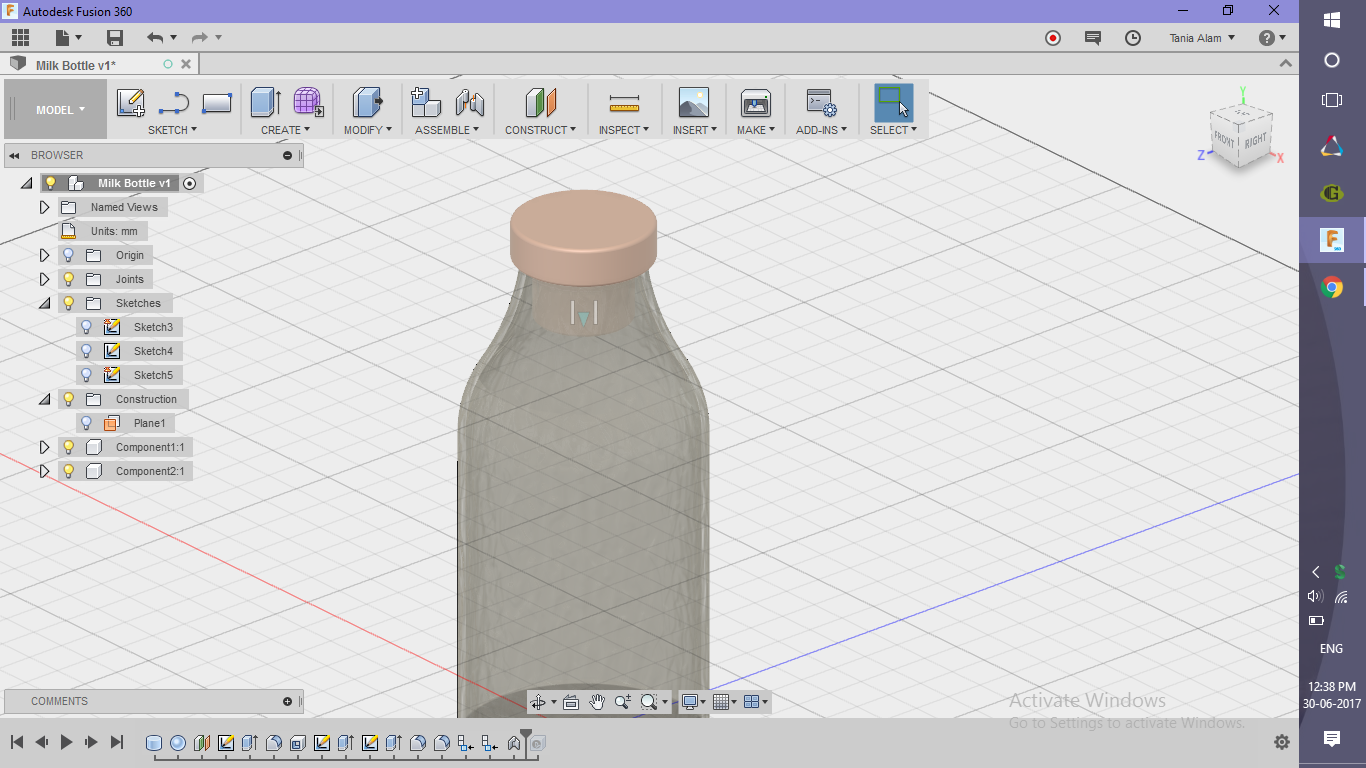Open Grid and Snaps dropdown
Screen dimensions: 1366x768
[x=726, y=702]
